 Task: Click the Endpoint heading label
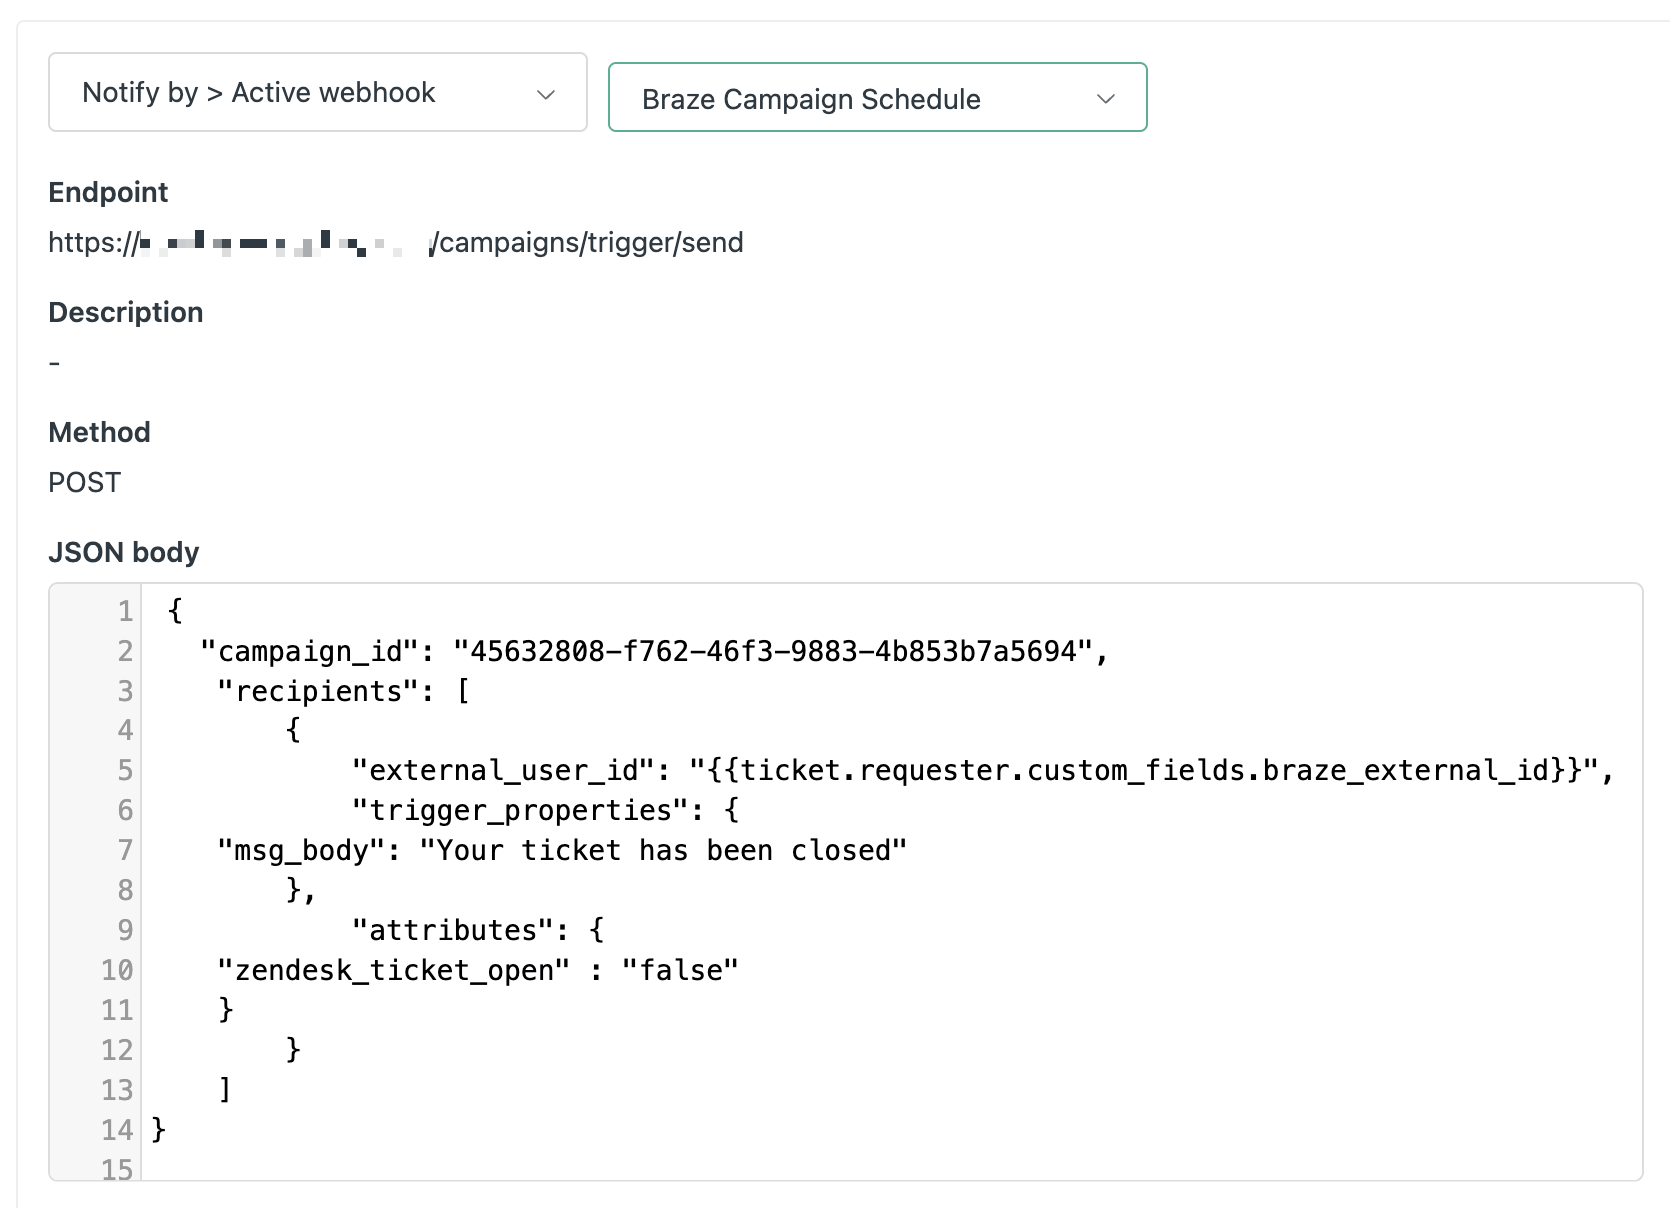click(x=108, y=192)
